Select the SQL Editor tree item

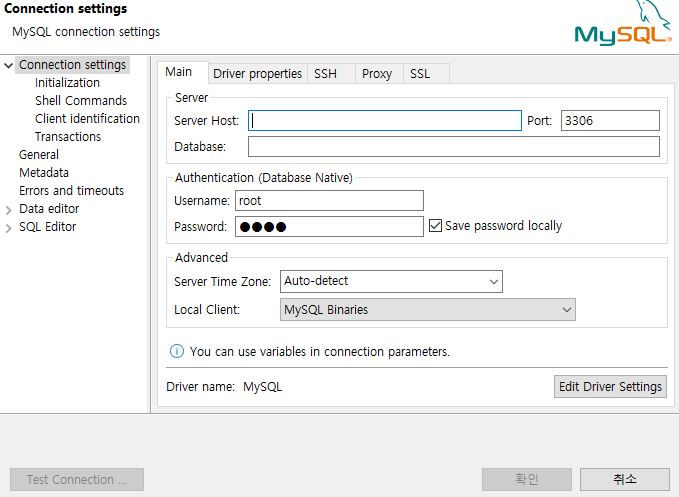[48, 227]
